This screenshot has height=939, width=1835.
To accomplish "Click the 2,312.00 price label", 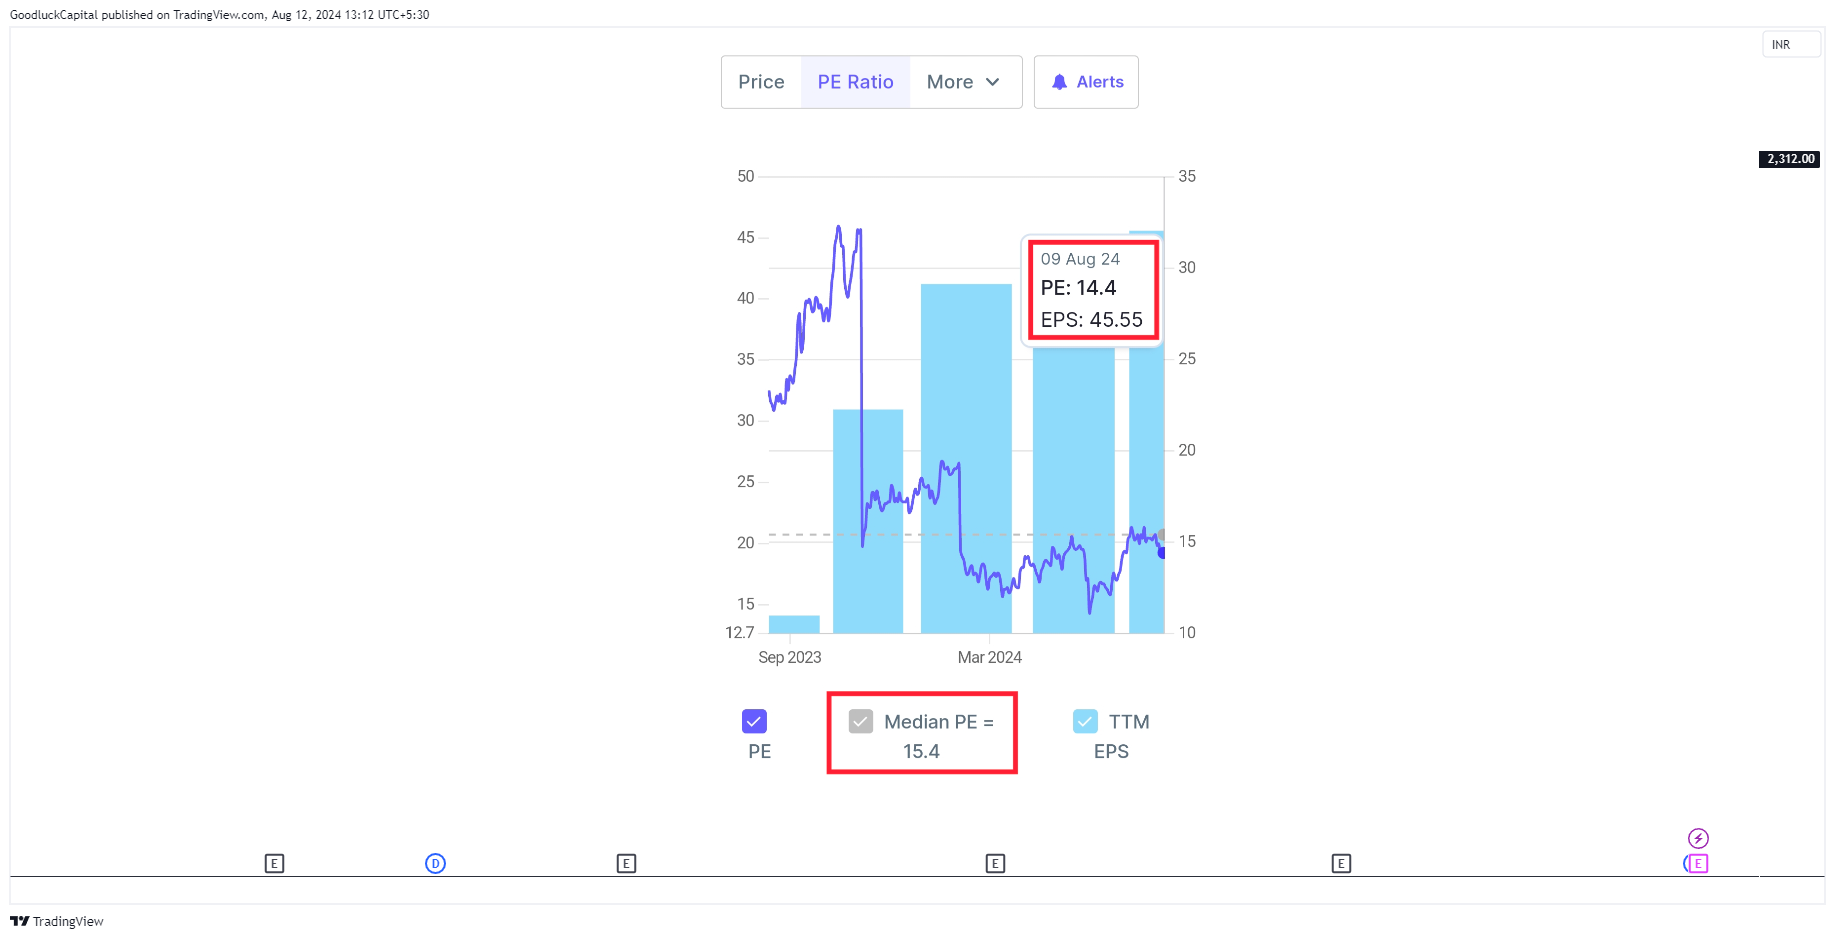I will 1789,159.
